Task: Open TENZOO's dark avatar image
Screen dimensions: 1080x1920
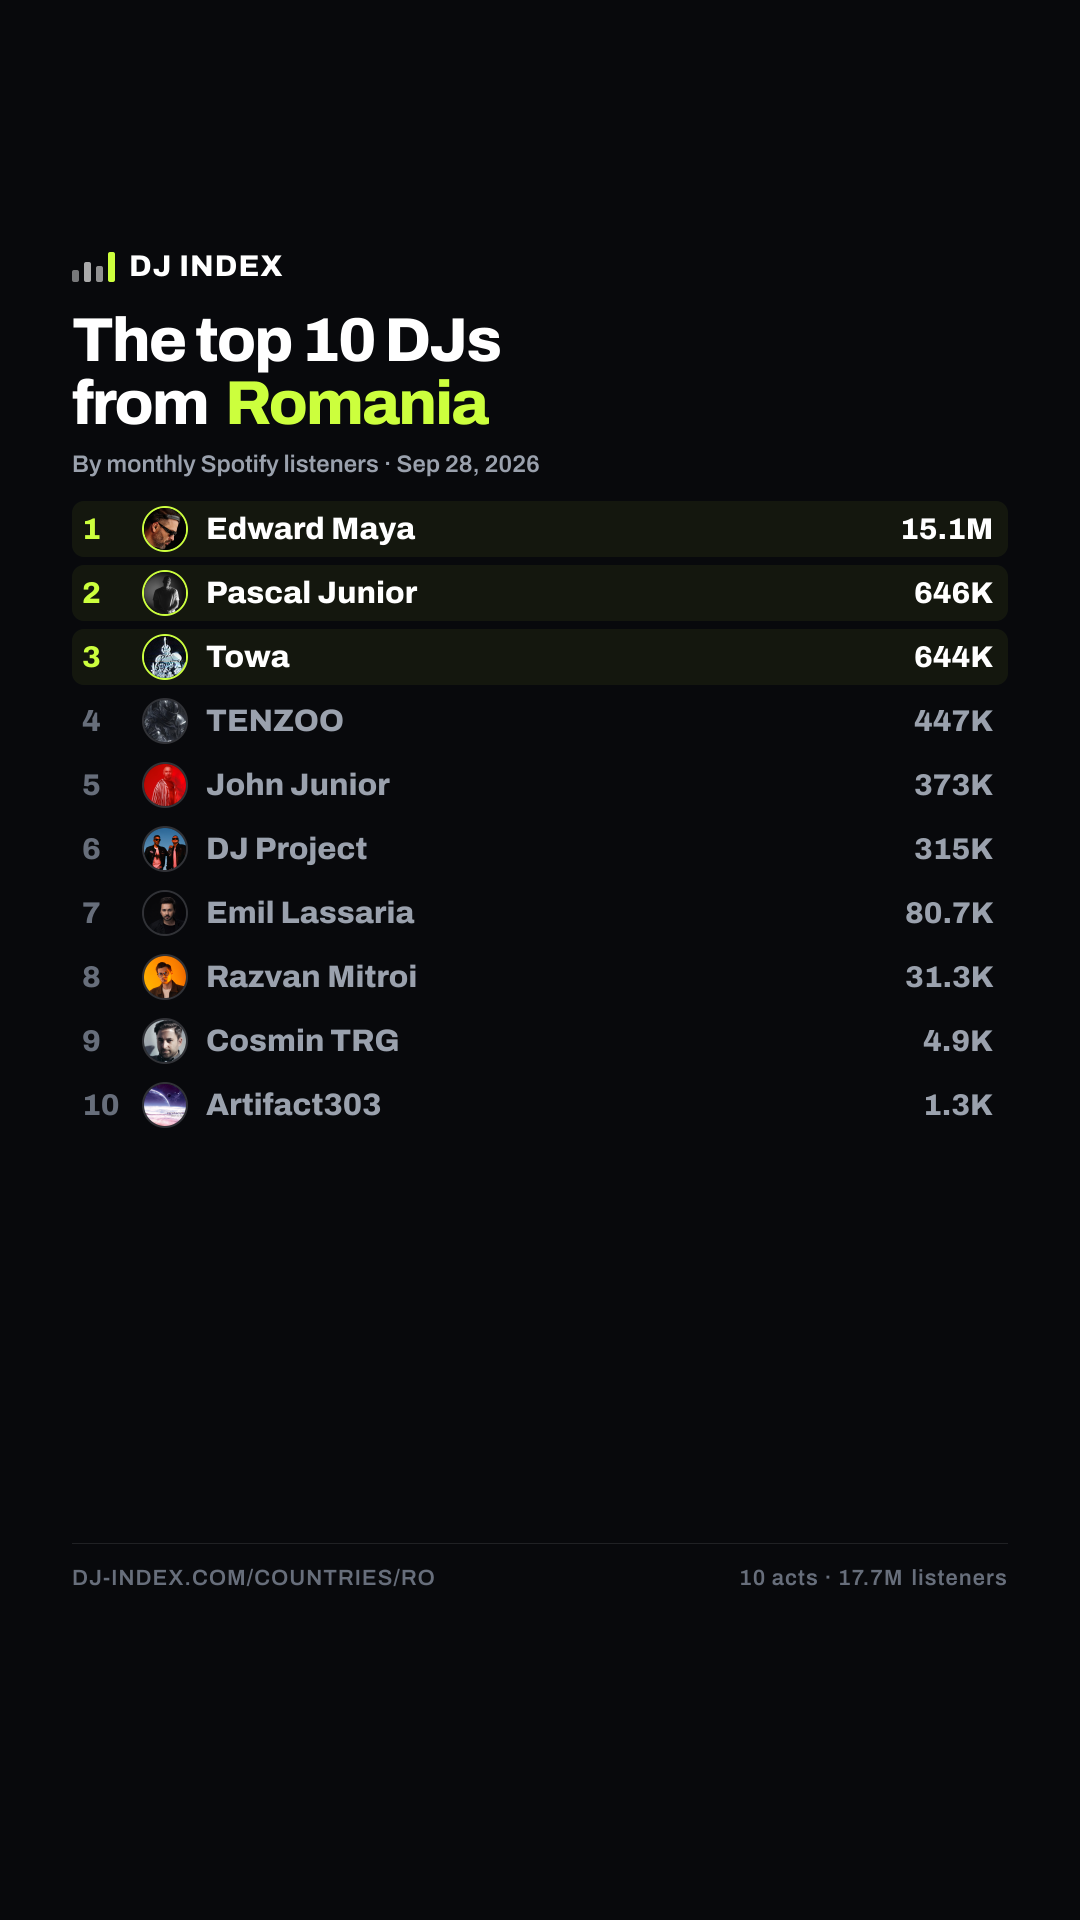Action: point(165,721)
